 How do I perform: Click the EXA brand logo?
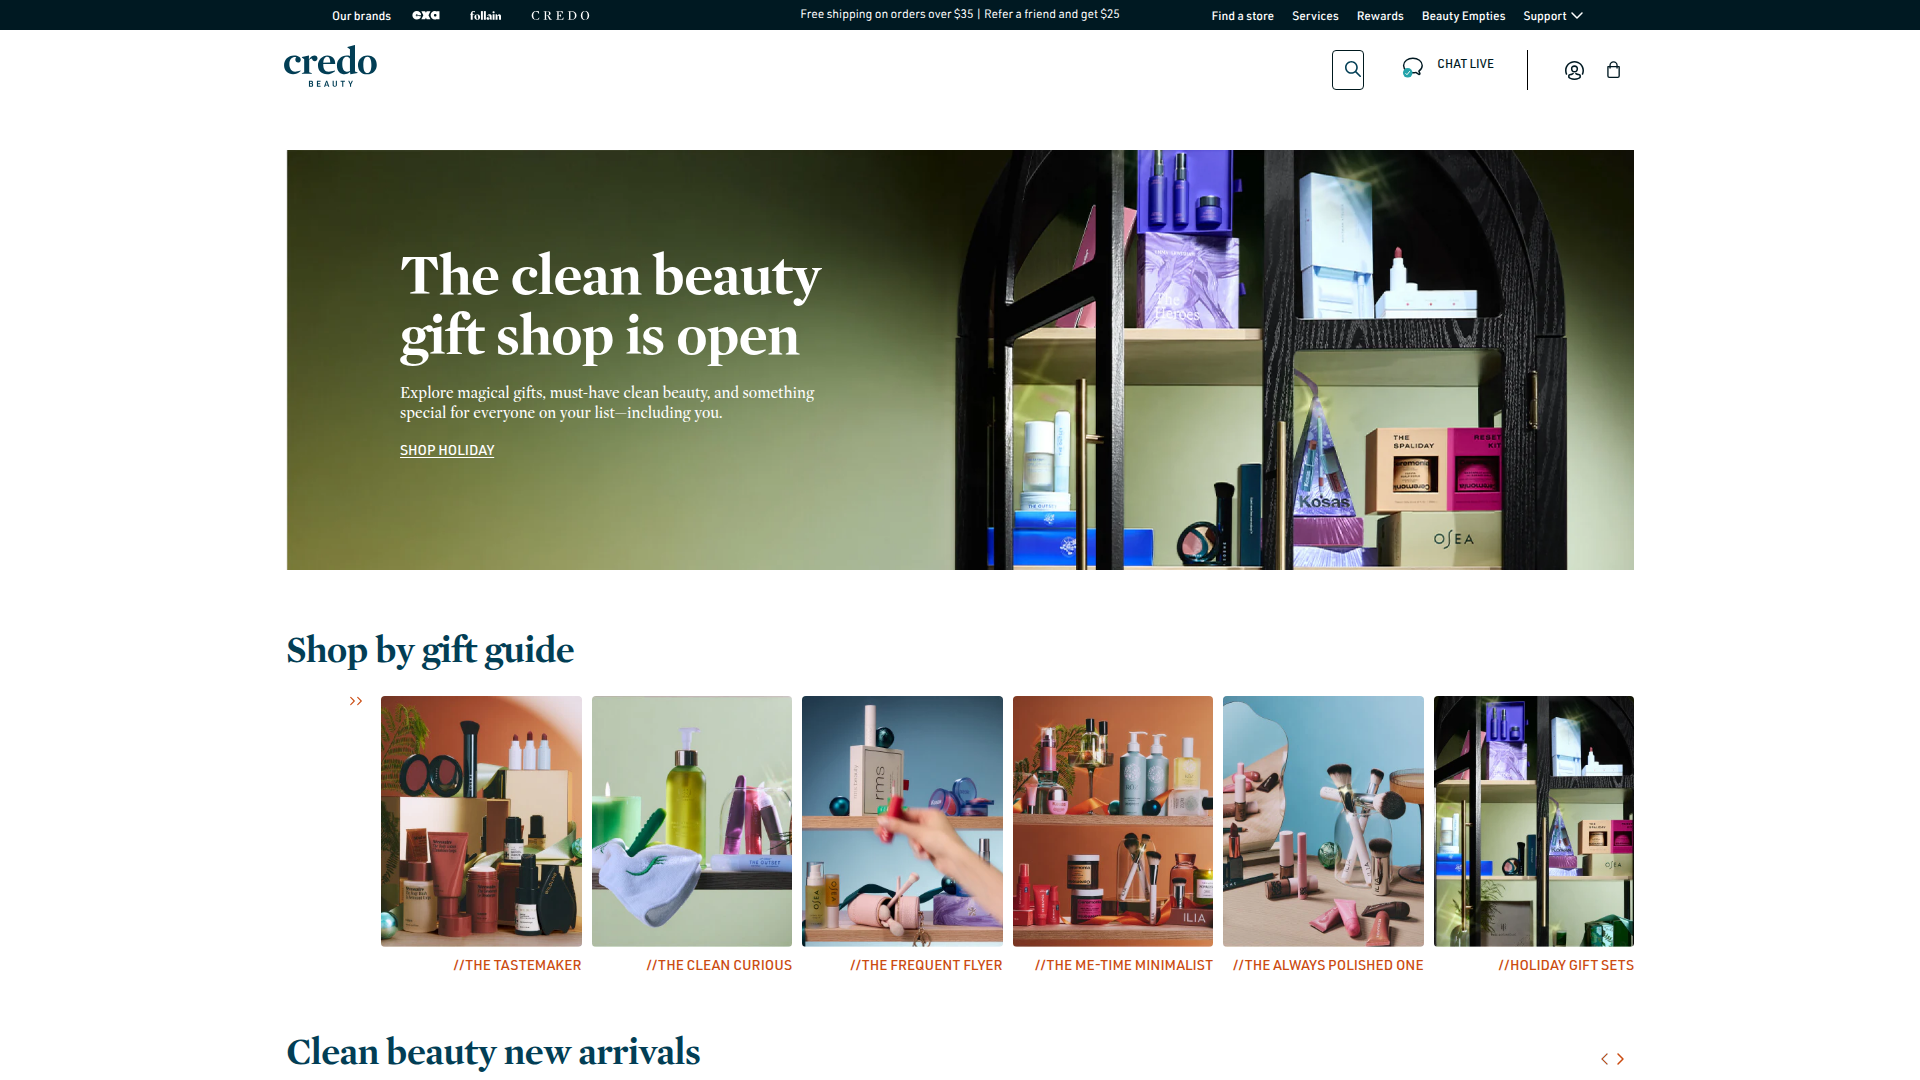click(x=426, y=16)
